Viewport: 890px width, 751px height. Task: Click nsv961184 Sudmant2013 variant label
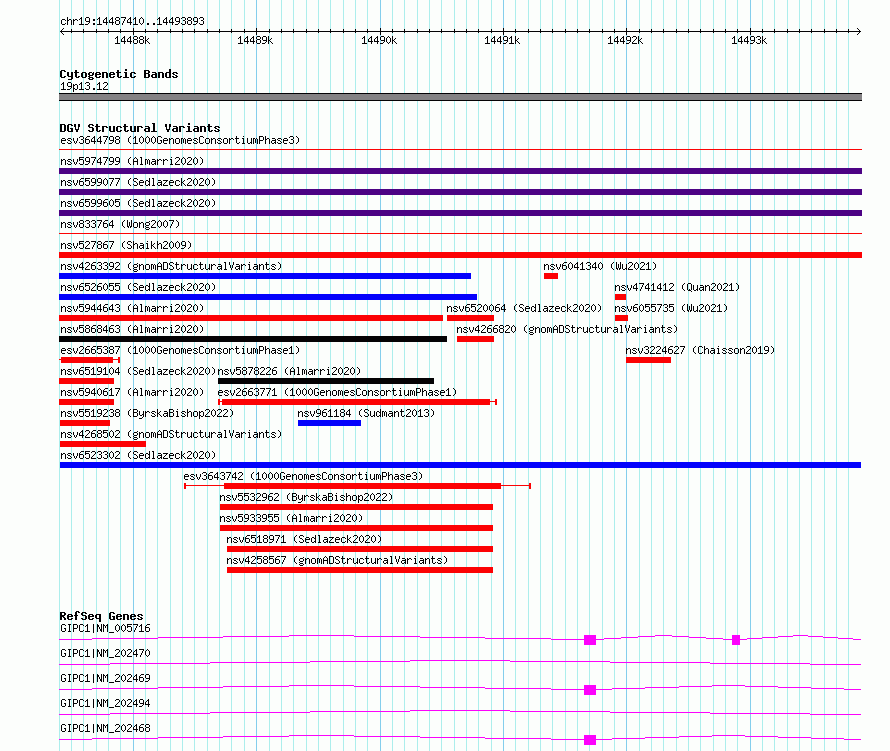[x=366, y=413]
